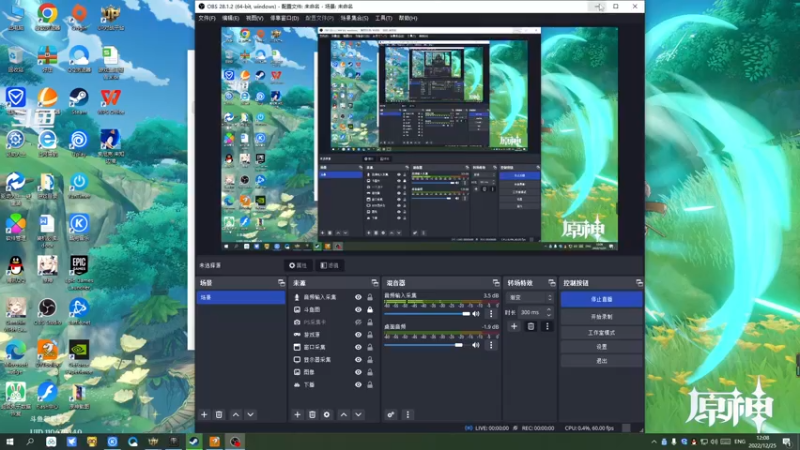Image resolution: width=800 pixels, height=450 pixels.
Task: Pop out the Sources dock
Action: pyautogui.click(x=375, y=283)
